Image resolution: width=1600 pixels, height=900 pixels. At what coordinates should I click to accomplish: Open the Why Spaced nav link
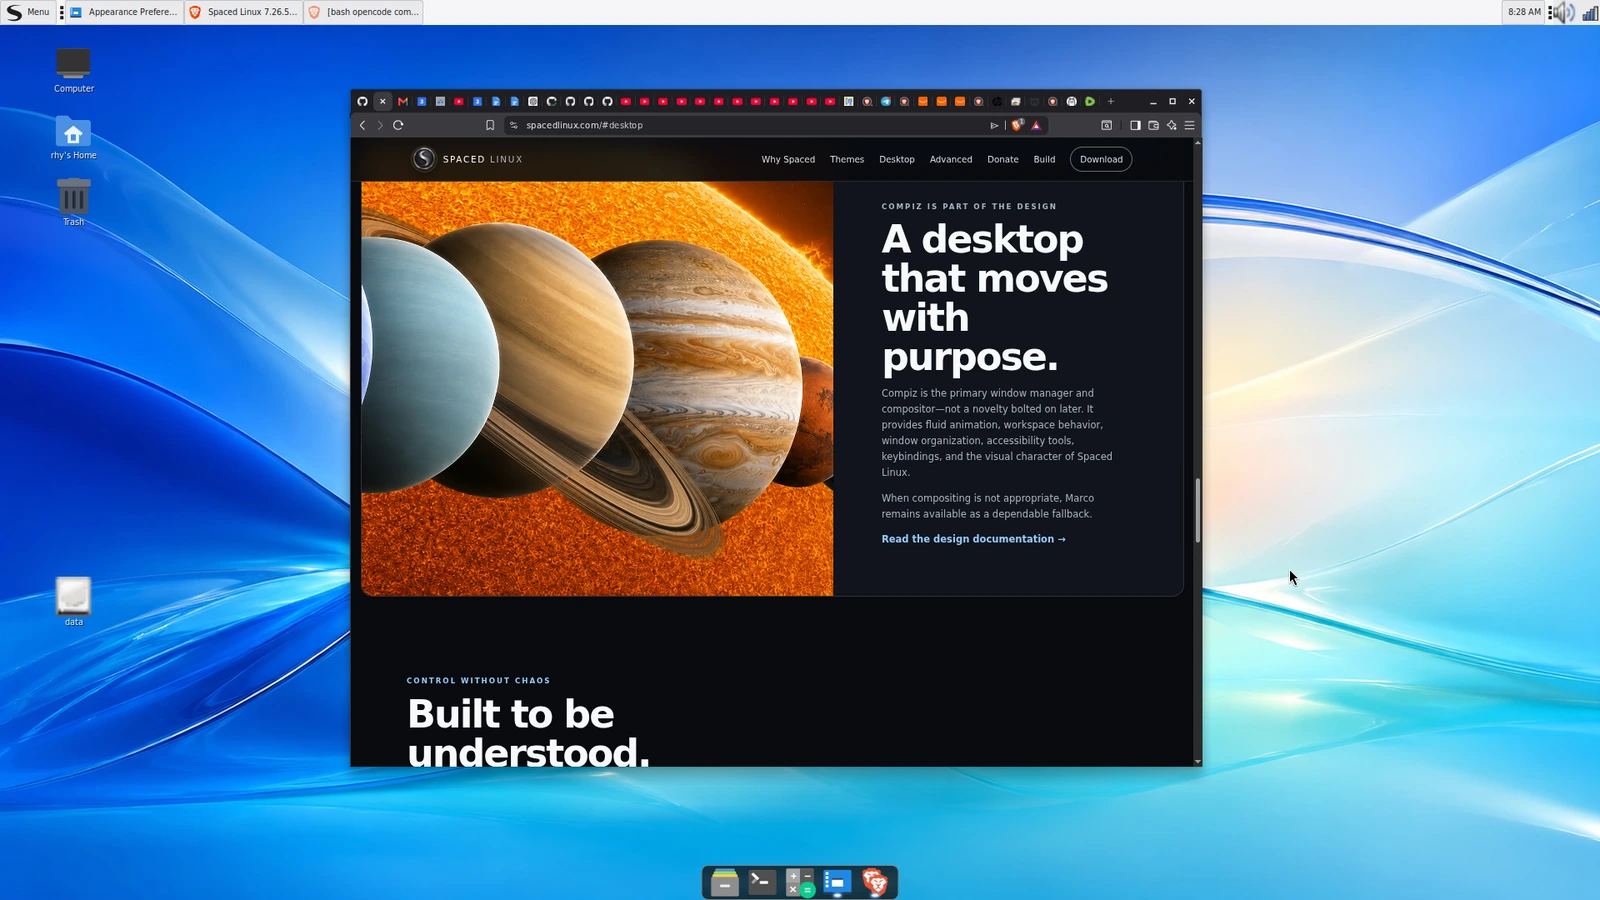coord(788,159)
